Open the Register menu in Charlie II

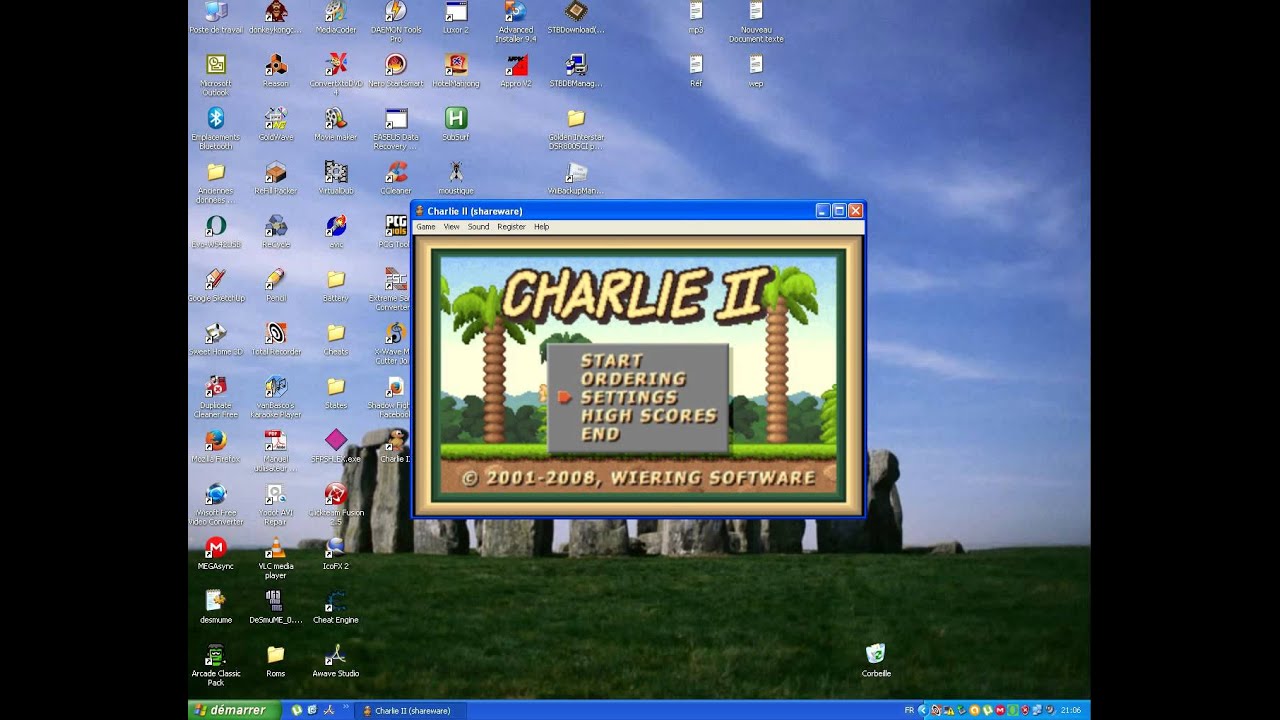(511, 227)
